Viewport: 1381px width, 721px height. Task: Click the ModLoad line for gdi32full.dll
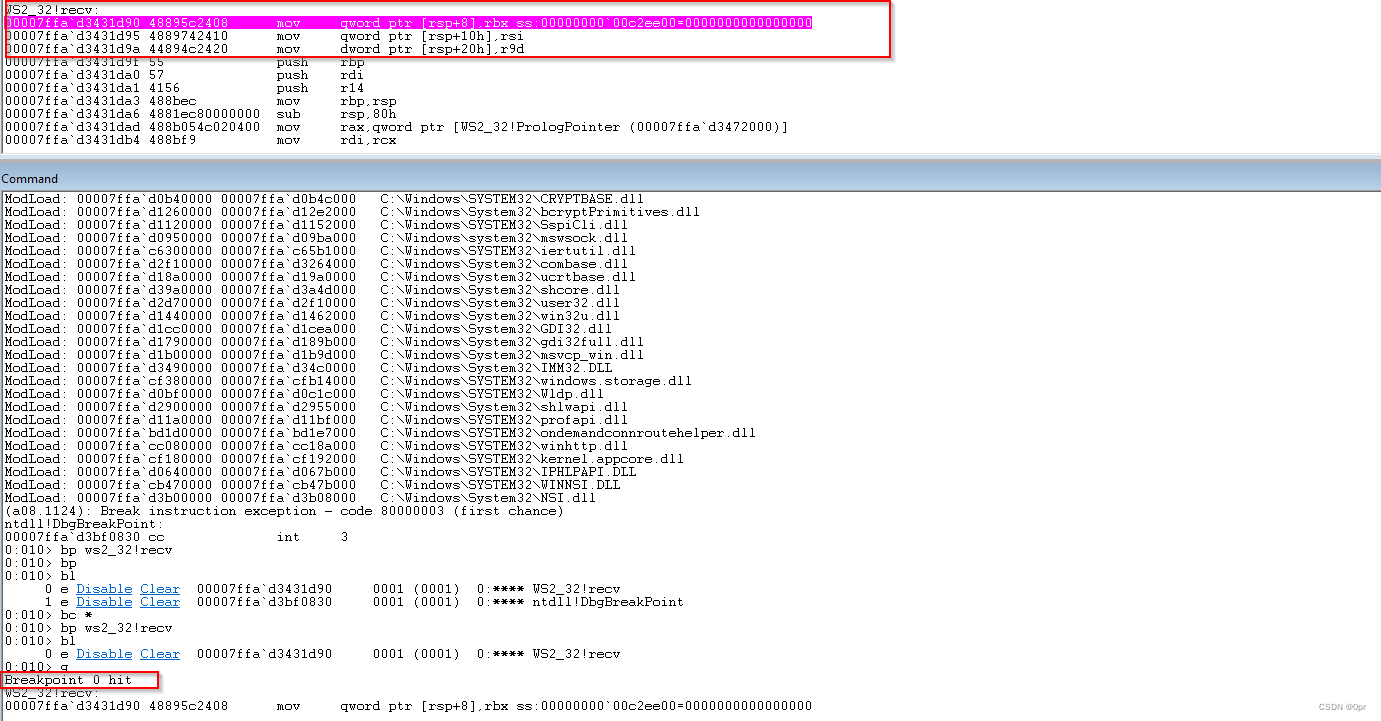(325, 342)
